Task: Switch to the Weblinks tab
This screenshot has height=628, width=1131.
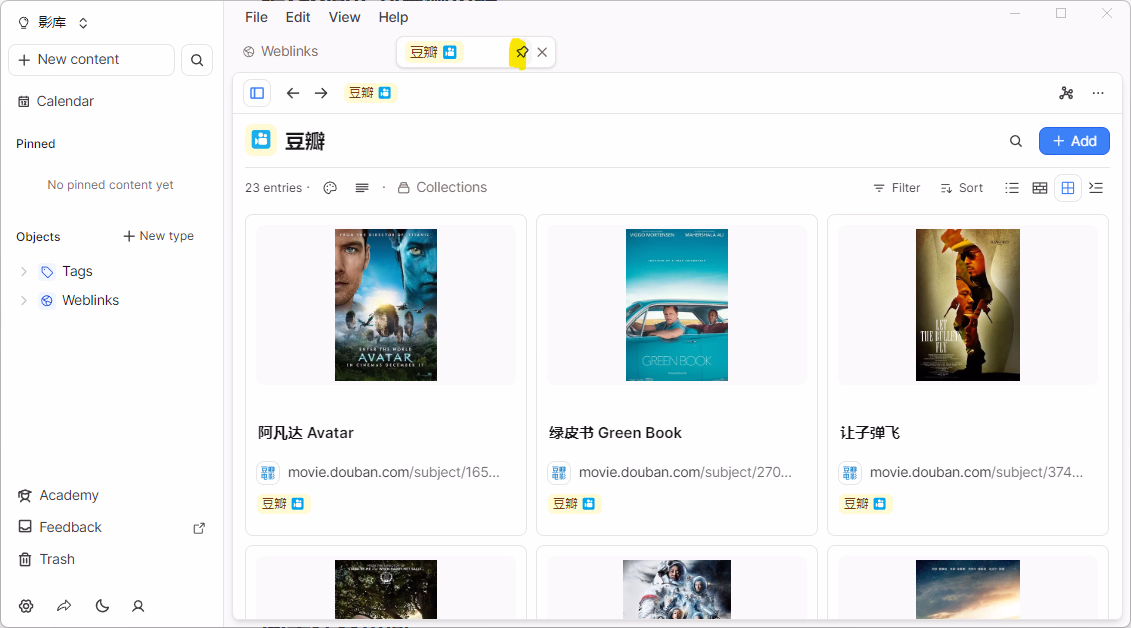Action: (x=281, y=52)
